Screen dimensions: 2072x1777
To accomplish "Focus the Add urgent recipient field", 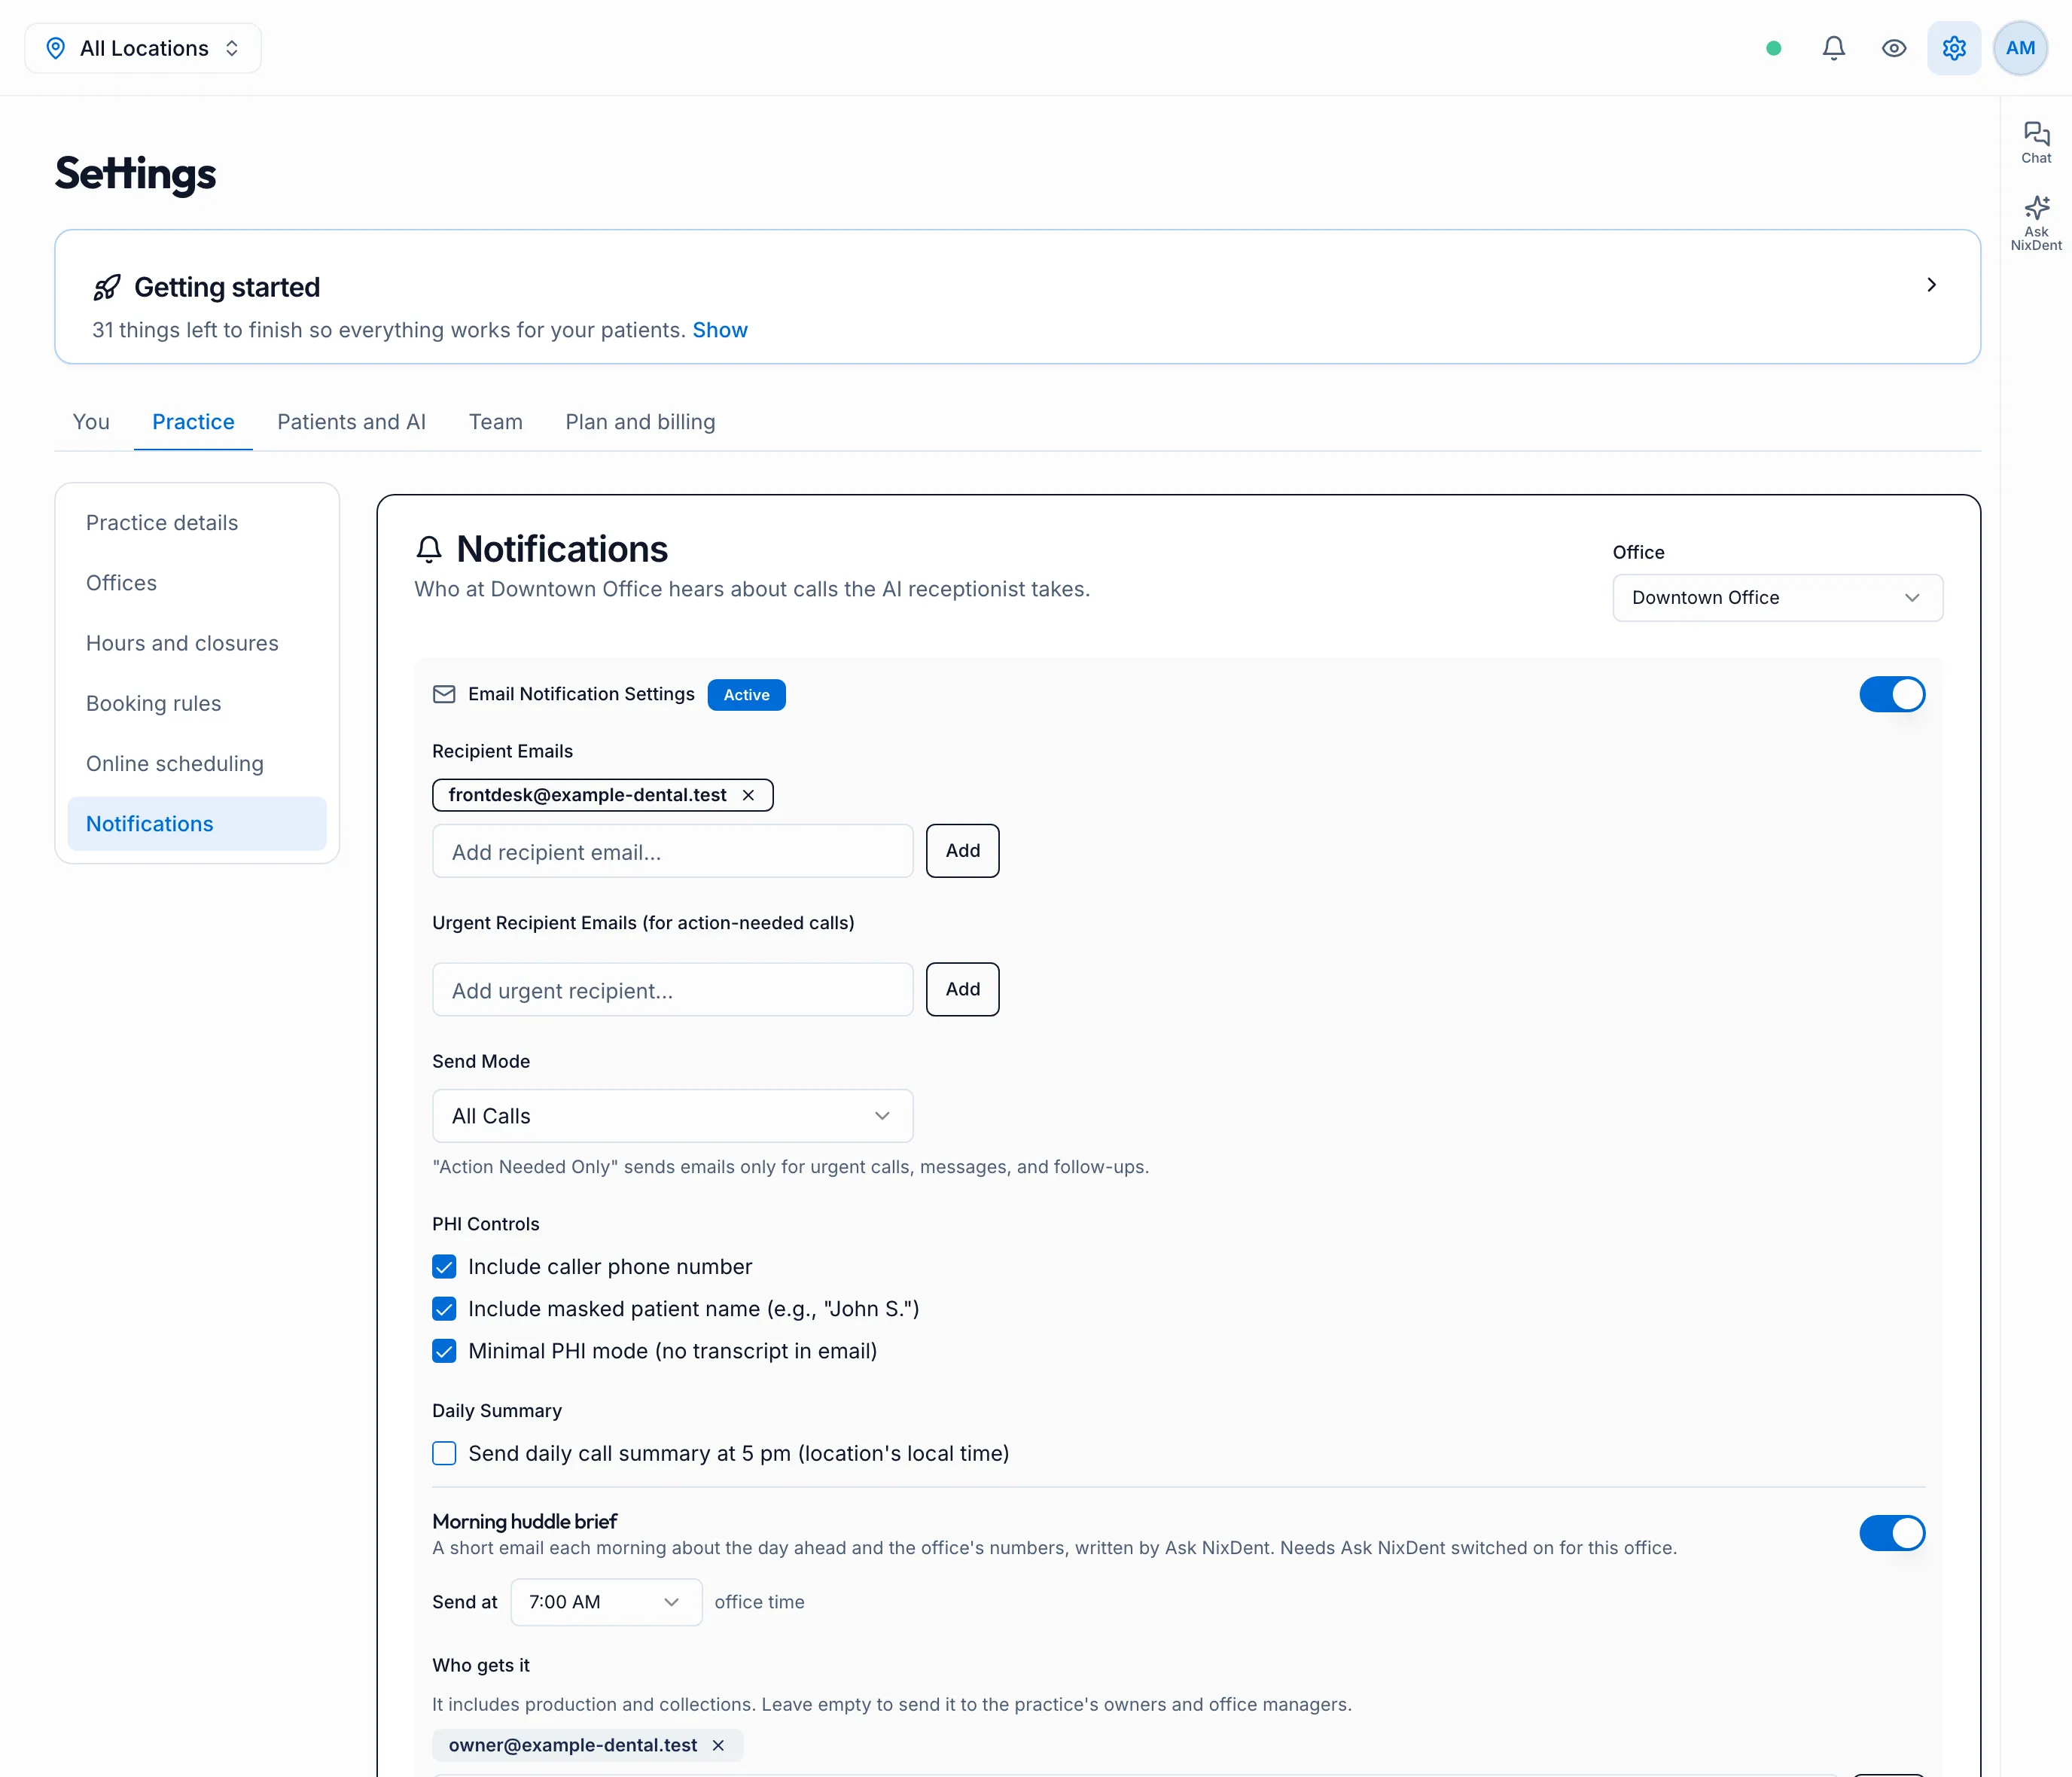I will 672,989.
